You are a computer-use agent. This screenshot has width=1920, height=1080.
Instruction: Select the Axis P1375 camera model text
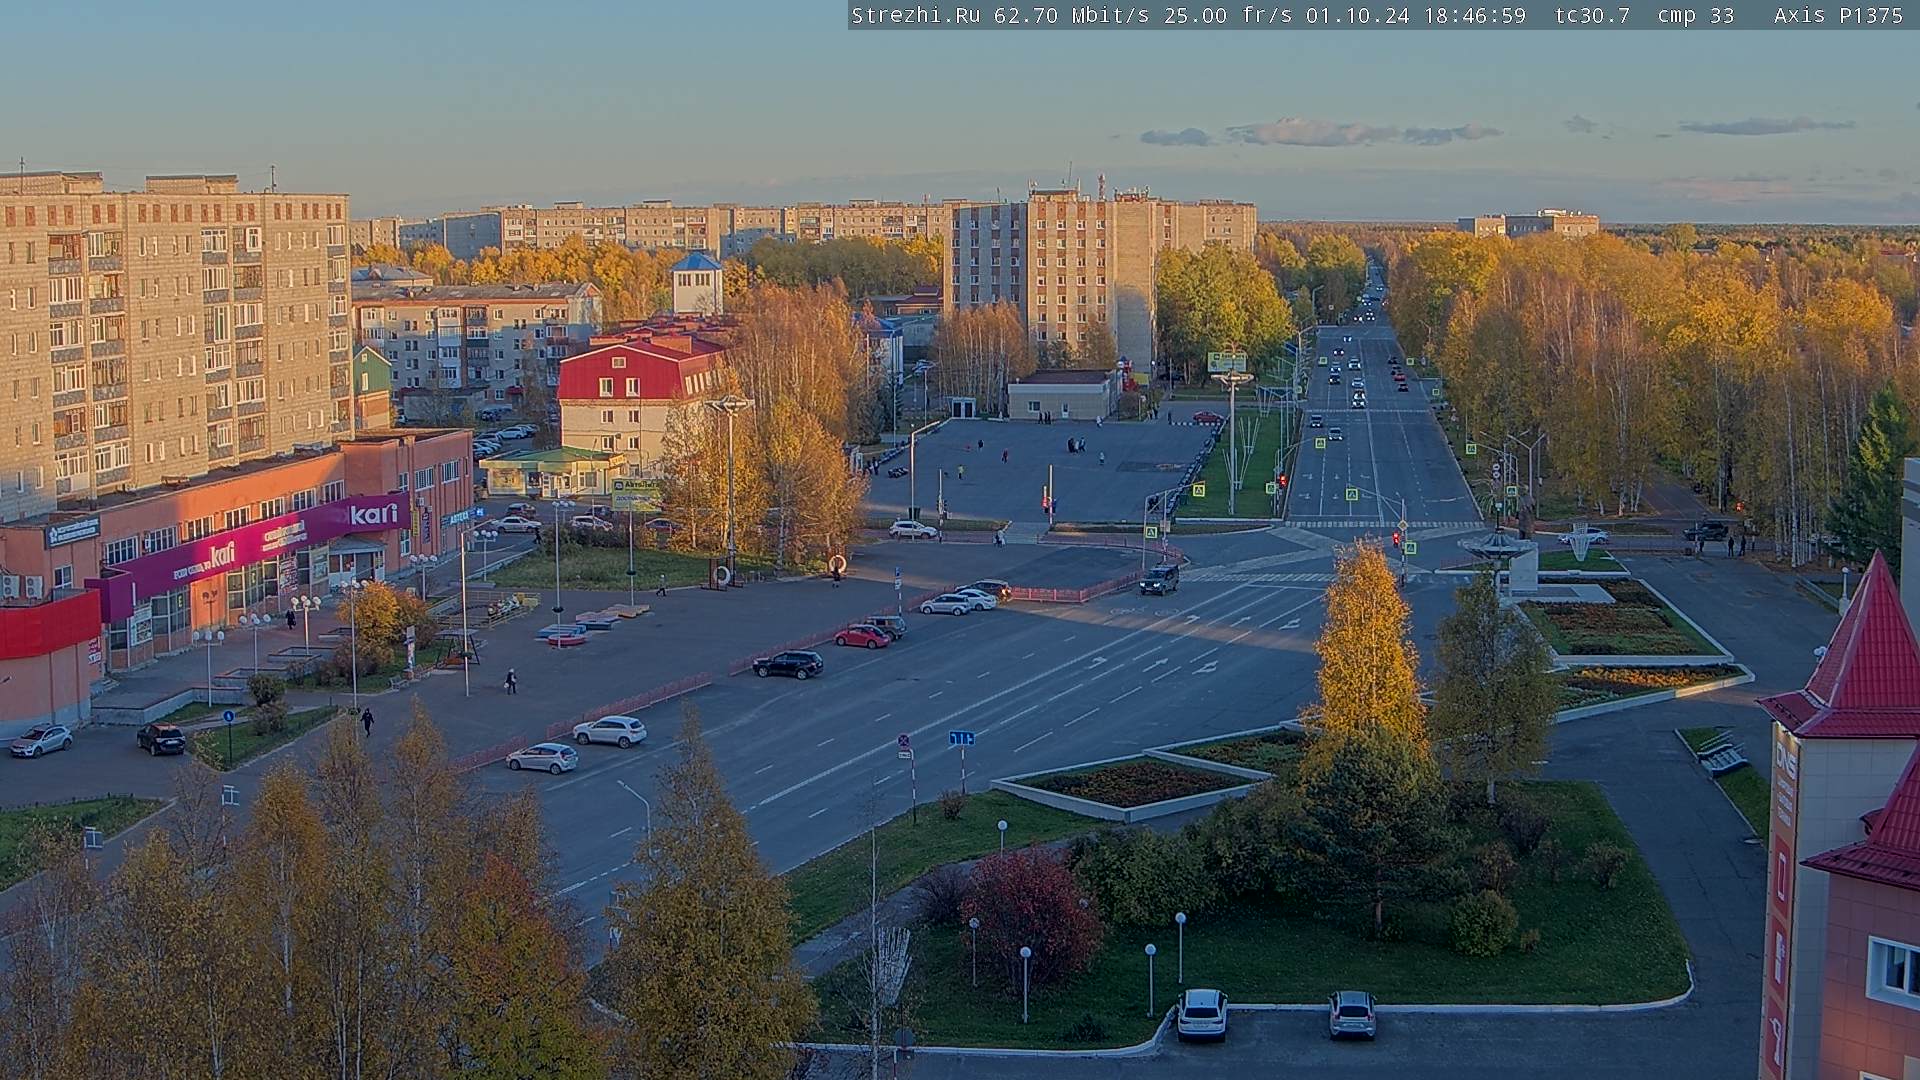tap(1838, 16)
